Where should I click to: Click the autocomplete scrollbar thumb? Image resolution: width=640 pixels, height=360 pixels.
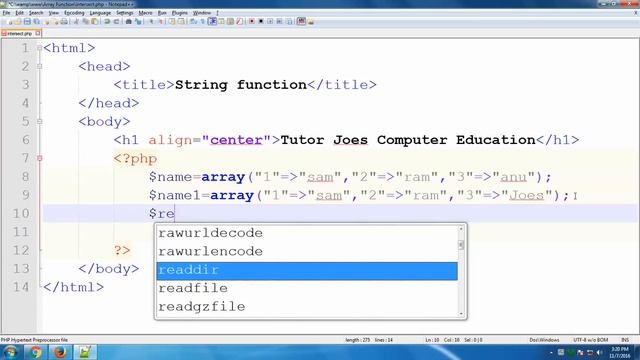461,245
